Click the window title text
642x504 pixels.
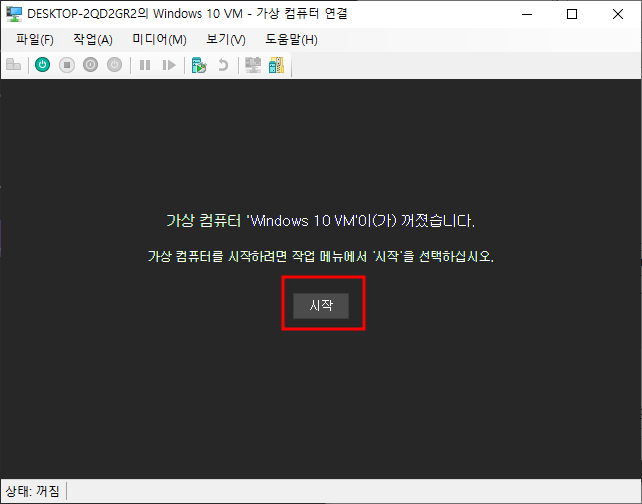tap(187, 14)
